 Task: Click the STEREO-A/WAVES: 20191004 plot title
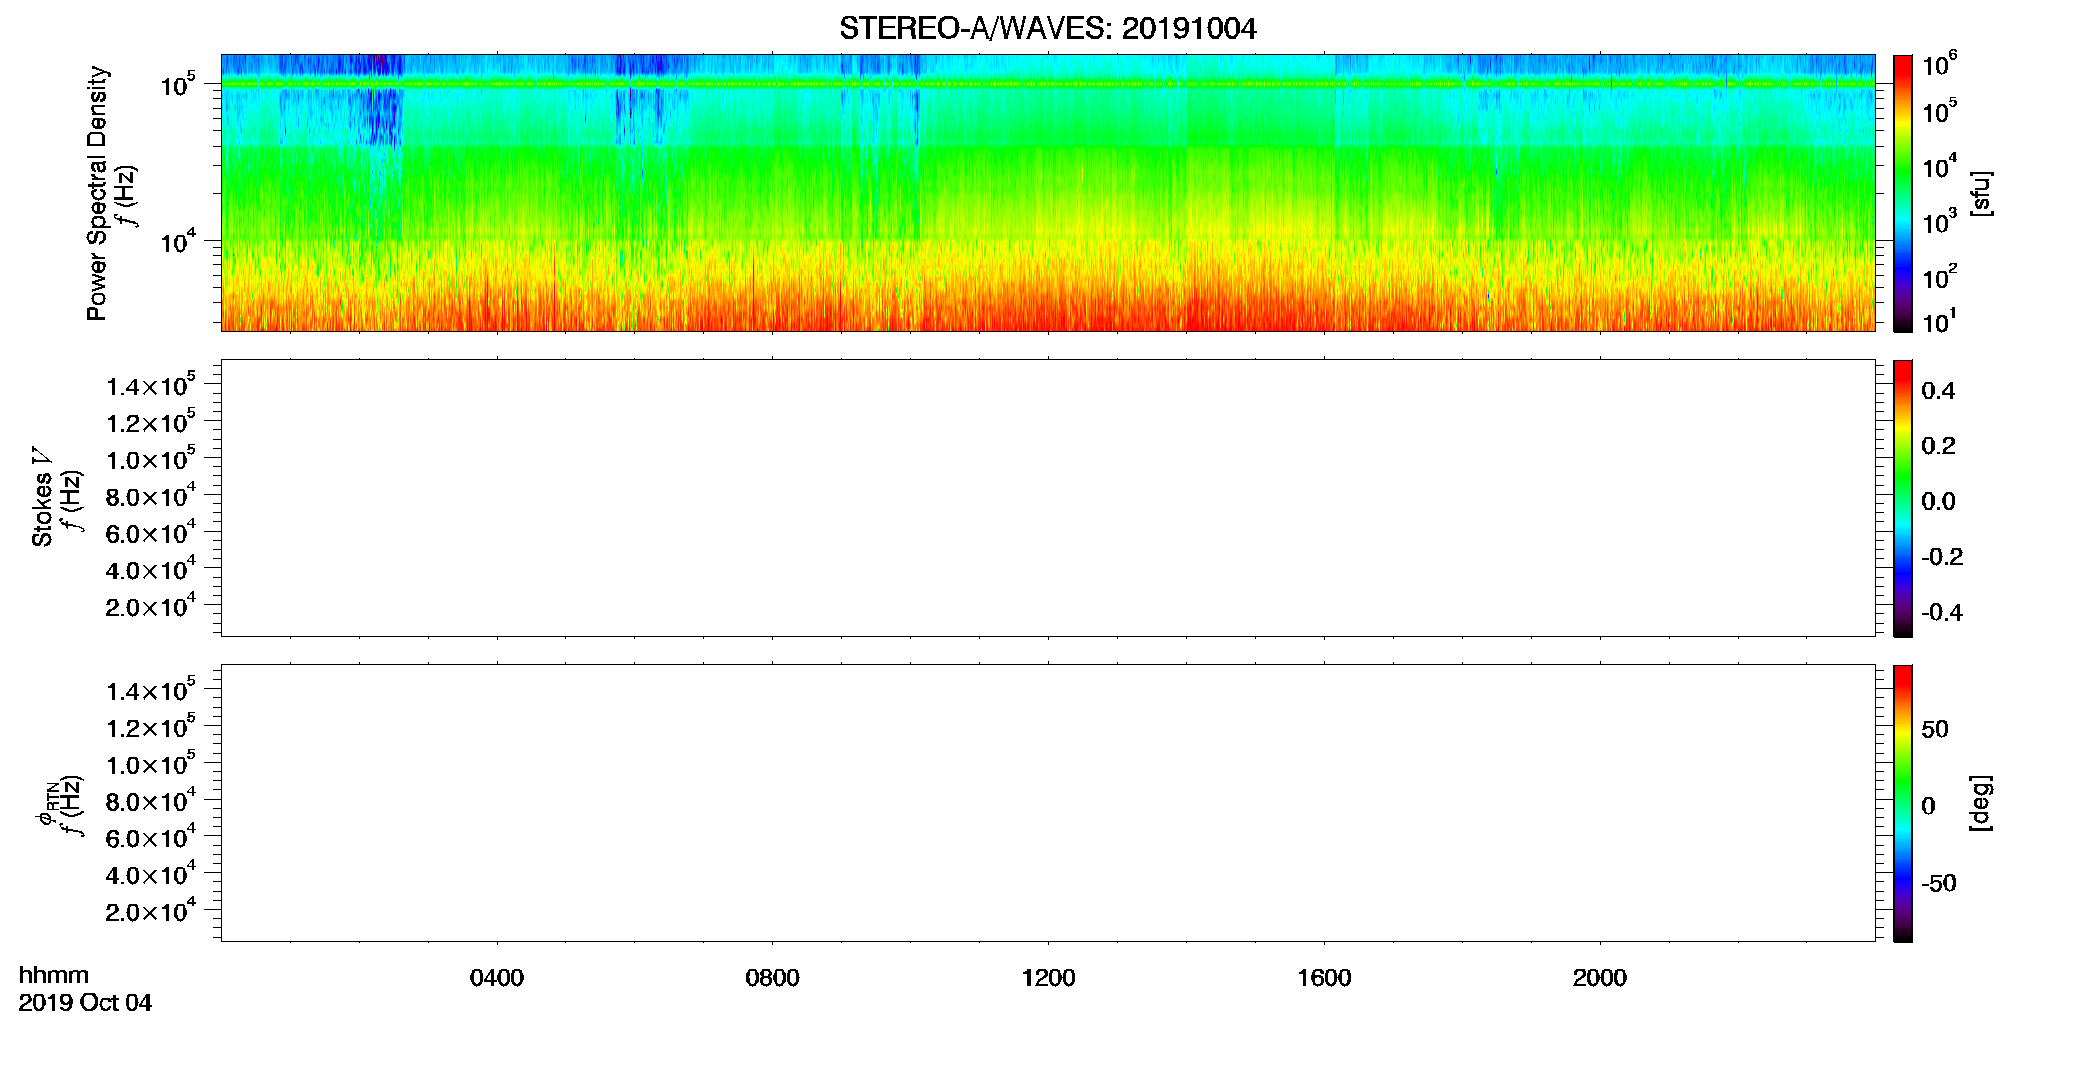(1047, 29)
